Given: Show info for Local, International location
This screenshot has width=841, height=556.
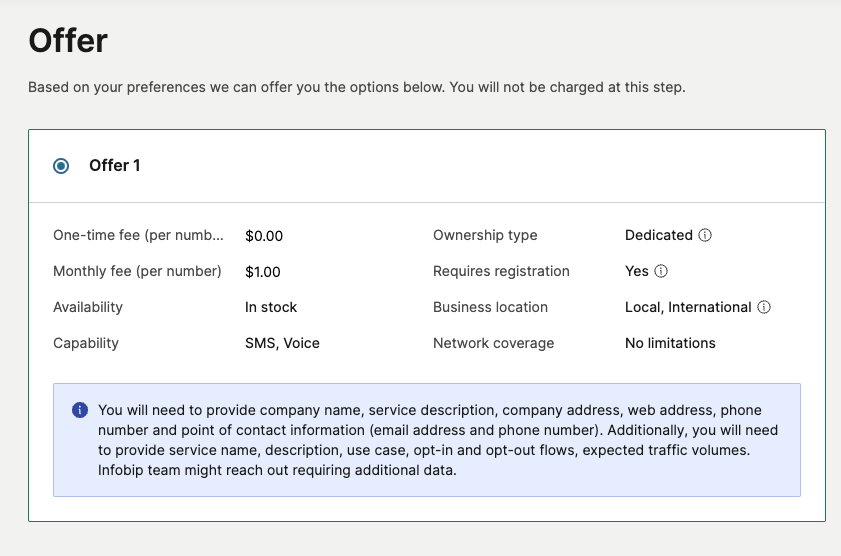Looking at the screenshot, I should [x=764, y=308].
